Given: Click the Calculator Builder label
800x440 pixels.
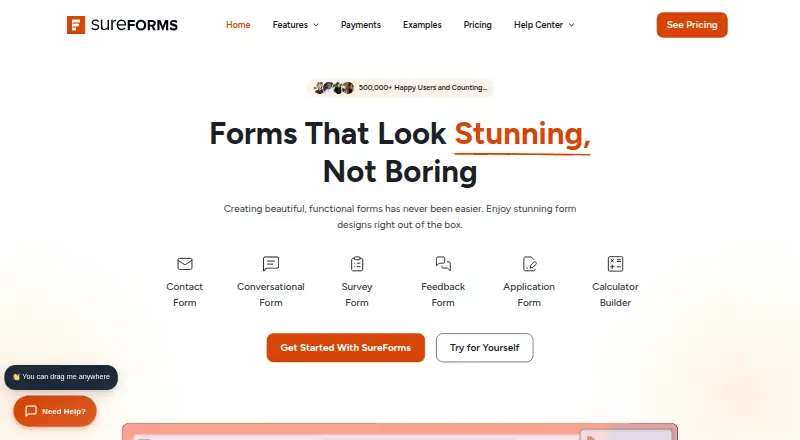Looking at the screenshot, I should click(615, 295).
